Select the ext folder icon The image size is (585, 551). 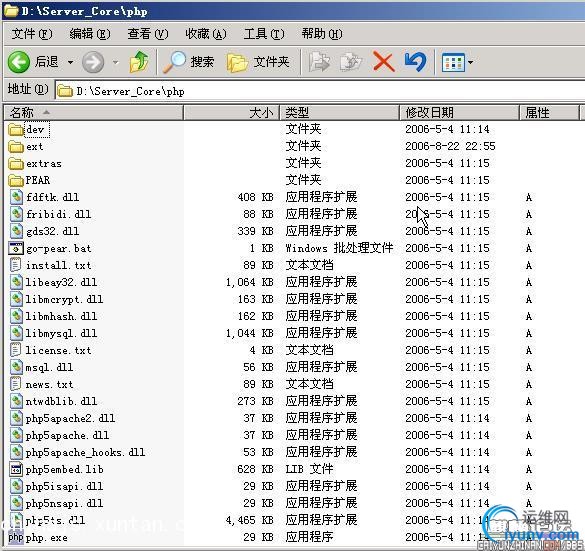click(x=16, y=147)
